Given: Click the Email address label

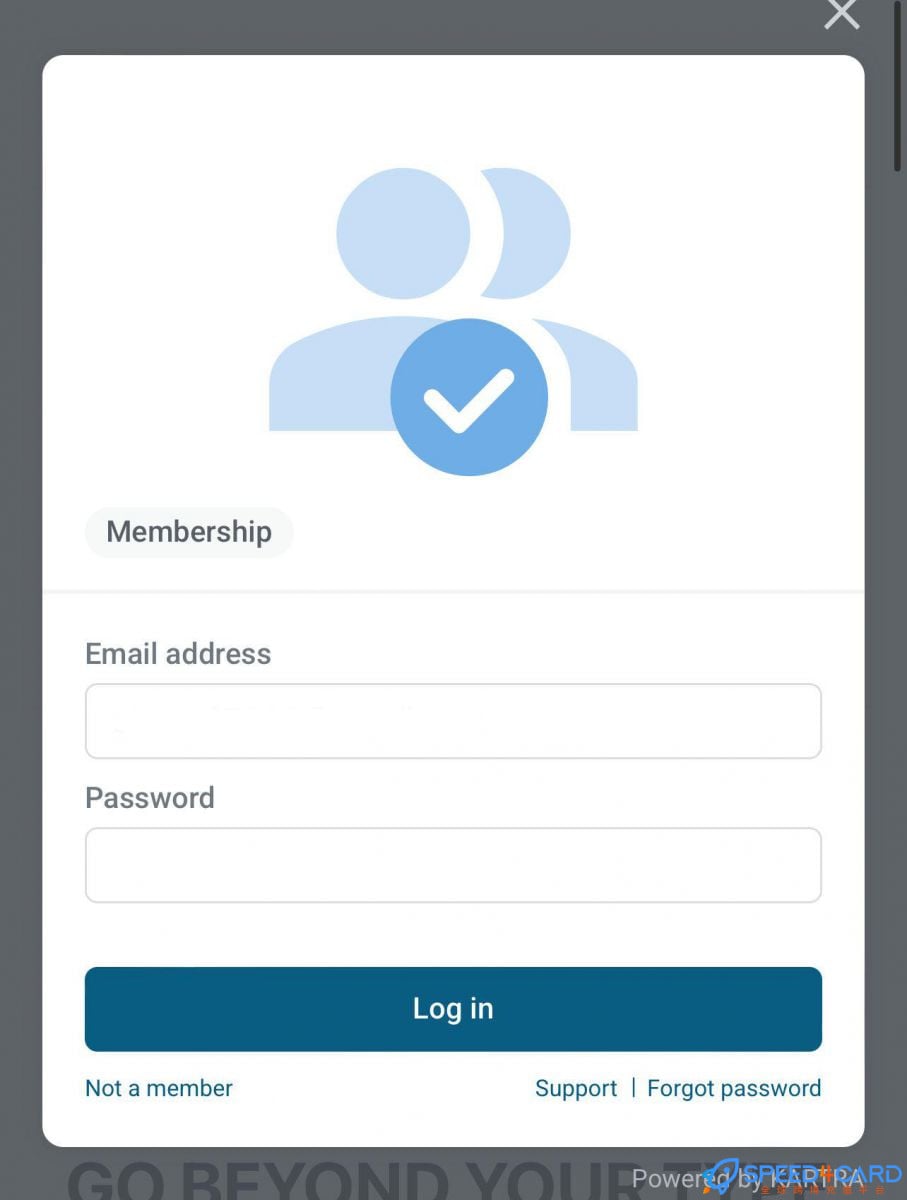Looking at the screenshot, I should coord(178,654).
